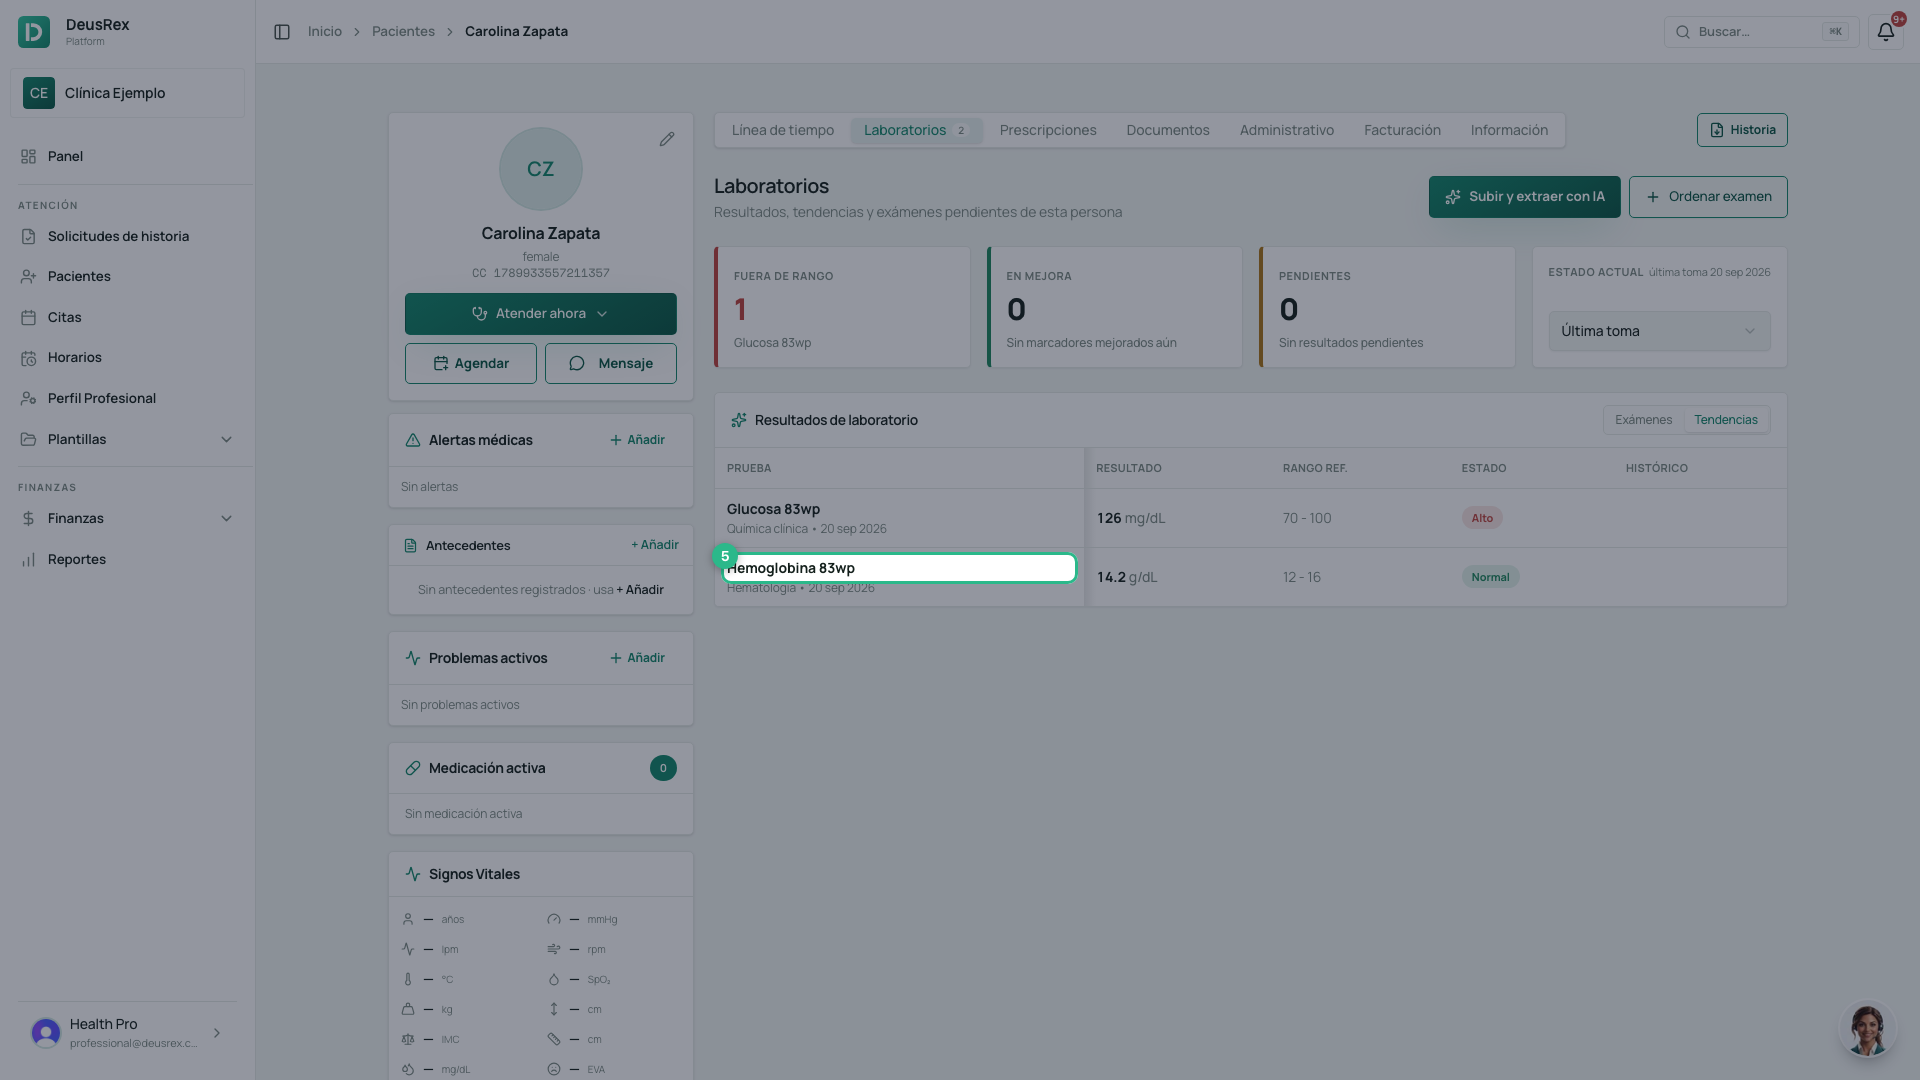Viewport: 1920px width, 1080px height.
Task: Click the Ordenar examen button
Action: (1708, 197)
